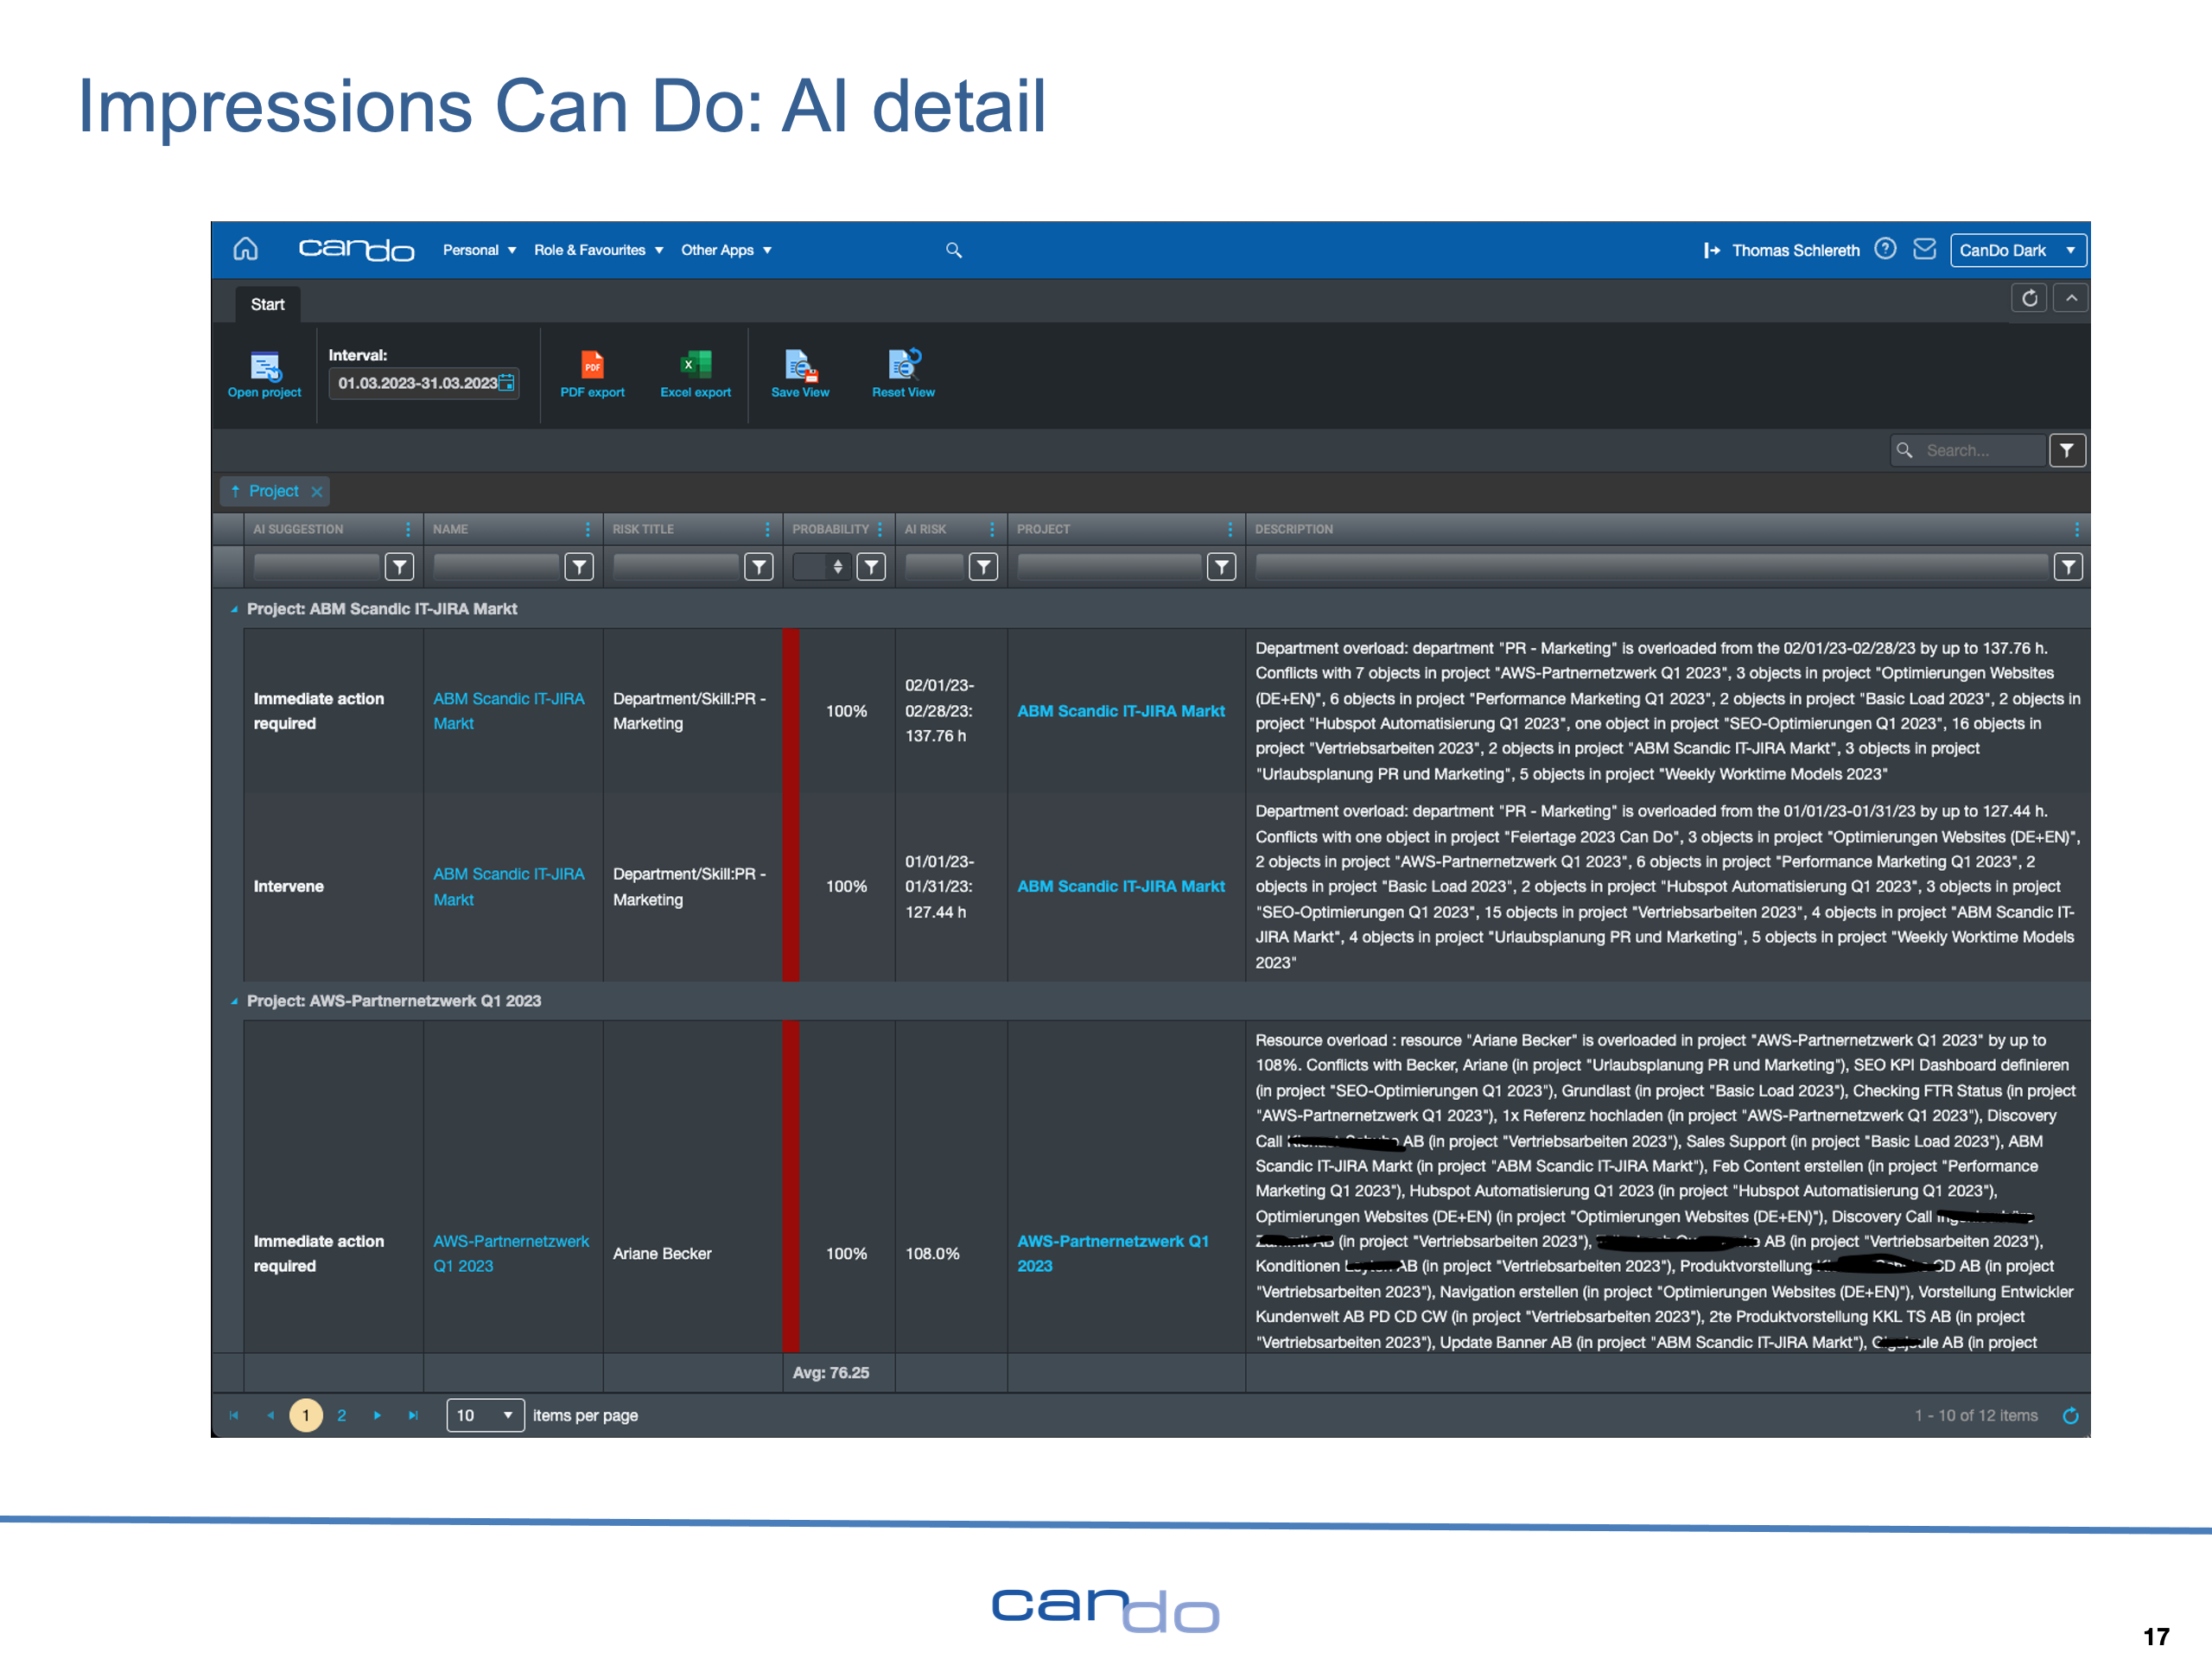Export to PDF
The image size is (2212, 1659).
coord(592,374)
